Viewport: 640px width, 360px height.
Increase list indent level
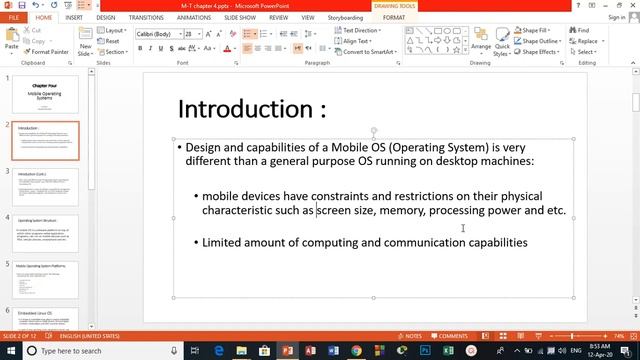[294, 34]
